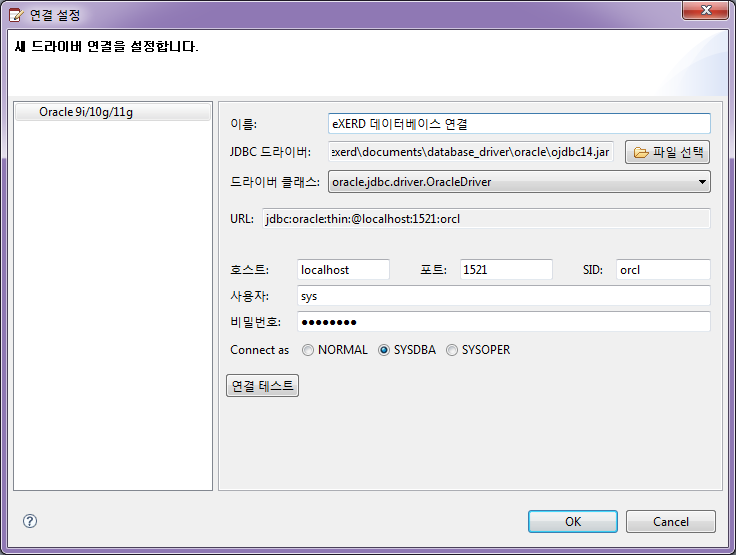The image size is (736, 555).
Task: Click the help question mark icon
Action: (30, 521)
